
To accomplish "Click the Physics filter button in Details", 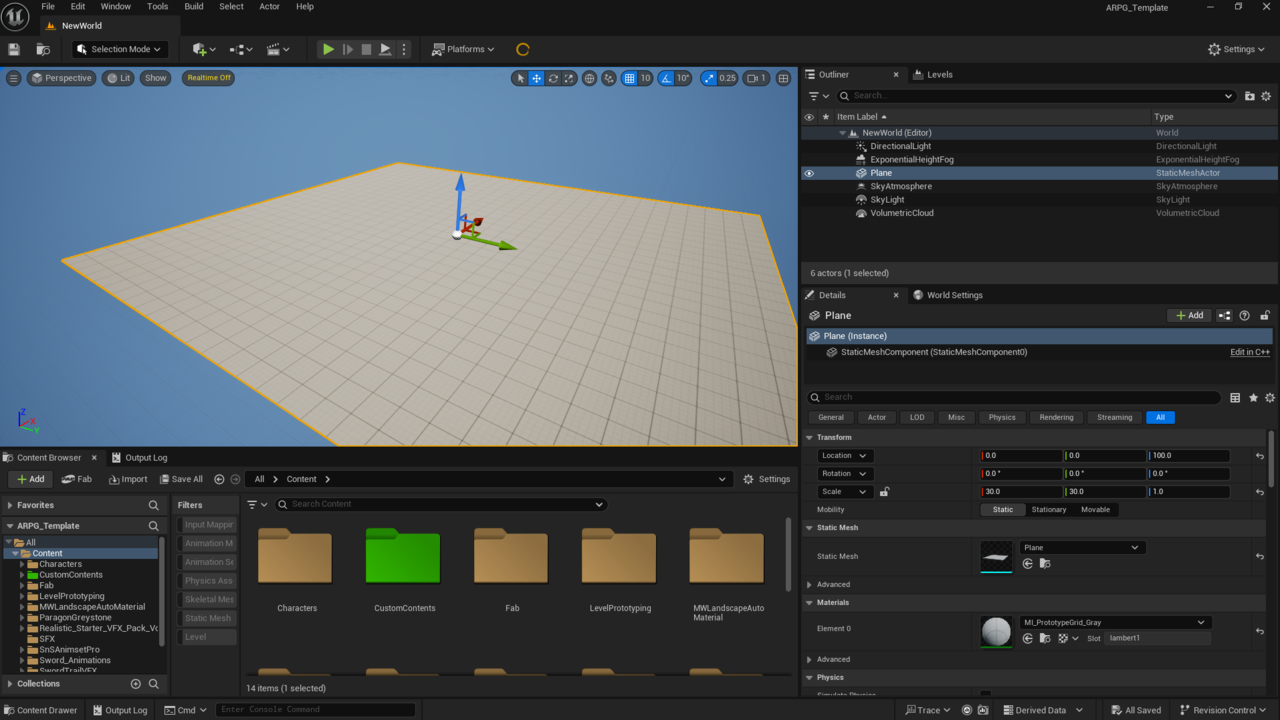I will point(1002,417).
